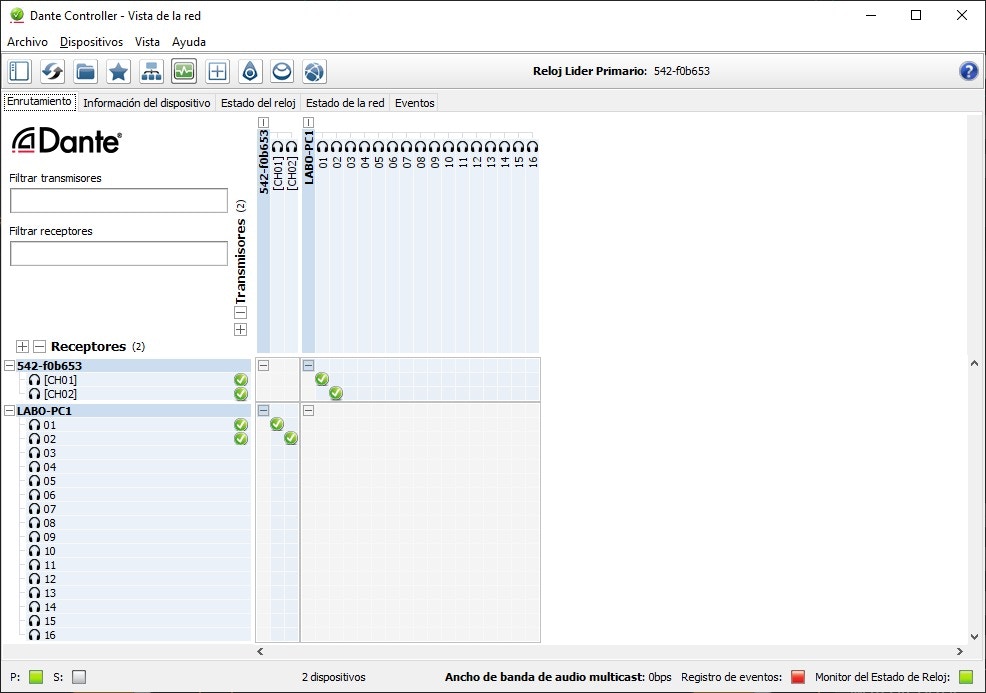This screenshot has width=986, height=693.
Task: Click the globe network toolbar icon
Action: click(x=314, y=72)
